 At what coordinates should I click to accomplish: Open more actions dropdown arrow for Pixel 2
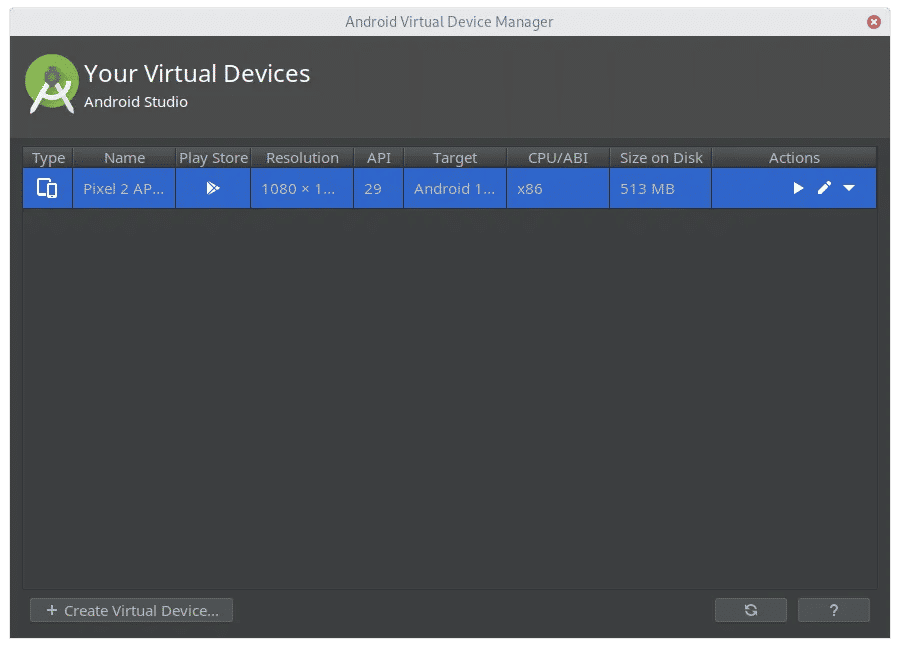[x=849, y=188]
